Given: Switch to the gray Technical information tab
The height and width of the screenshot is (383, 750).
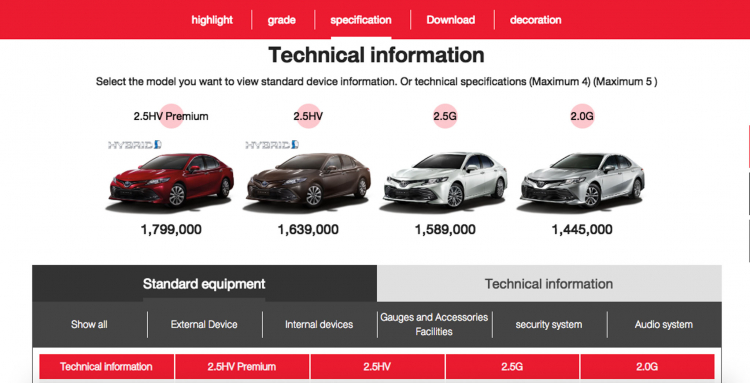Looking at the screenshot, I should 549,284.
